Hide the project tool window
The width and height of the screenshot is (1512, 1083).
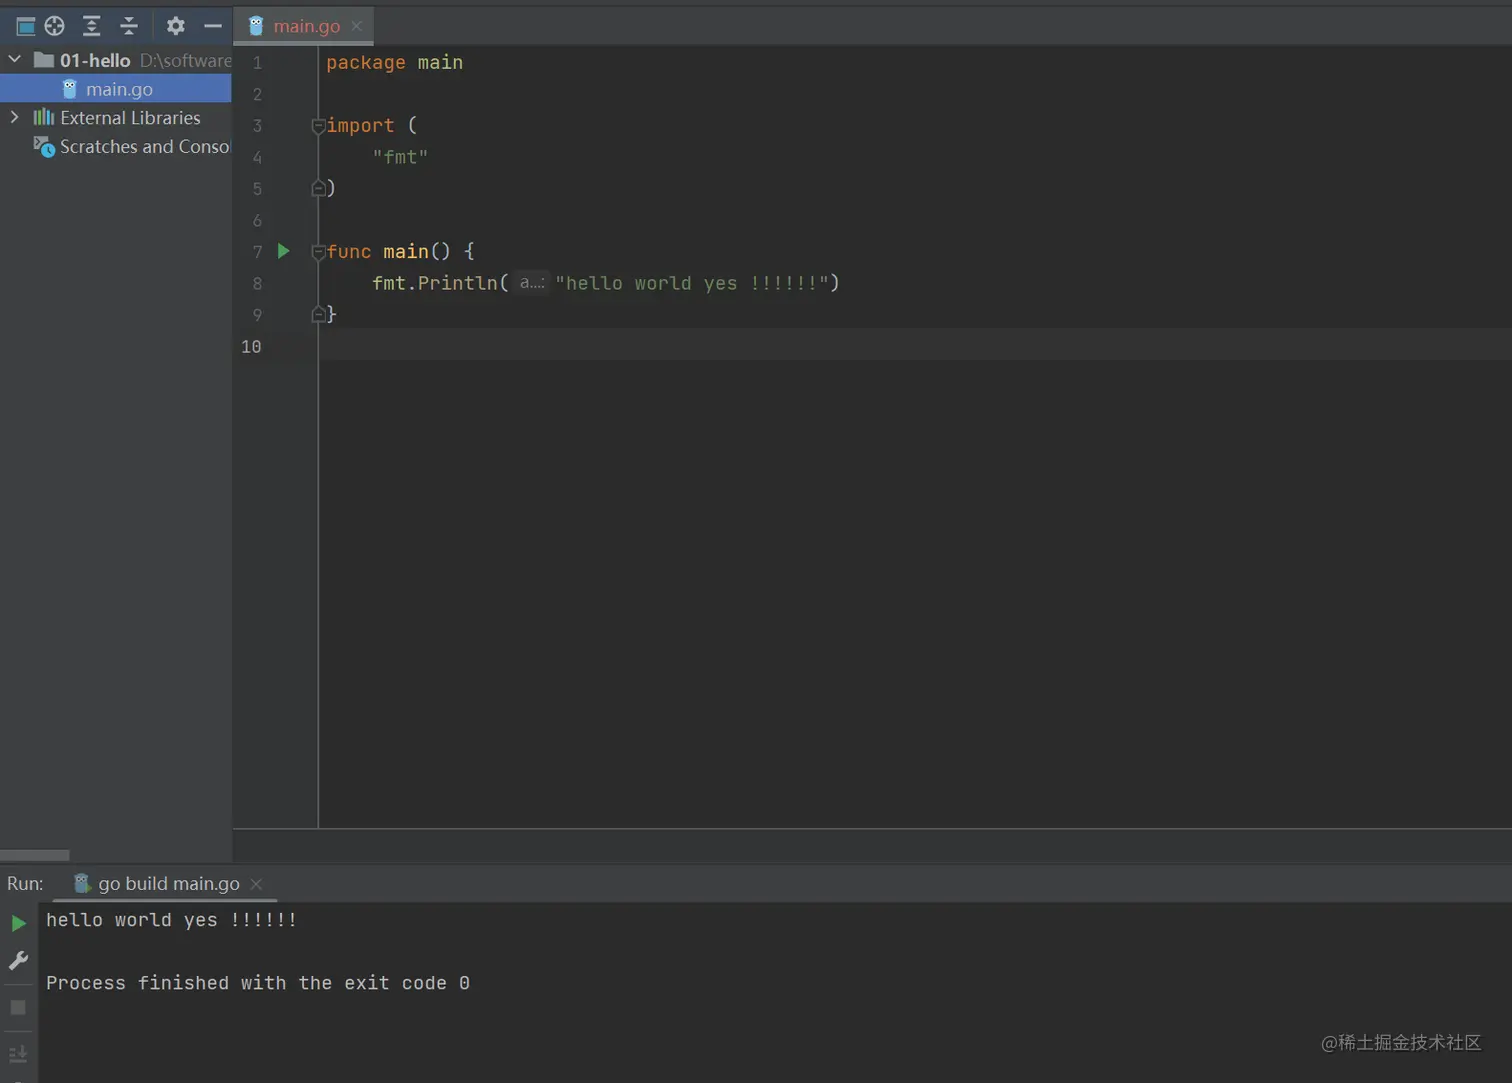click(x=213, y=26)
